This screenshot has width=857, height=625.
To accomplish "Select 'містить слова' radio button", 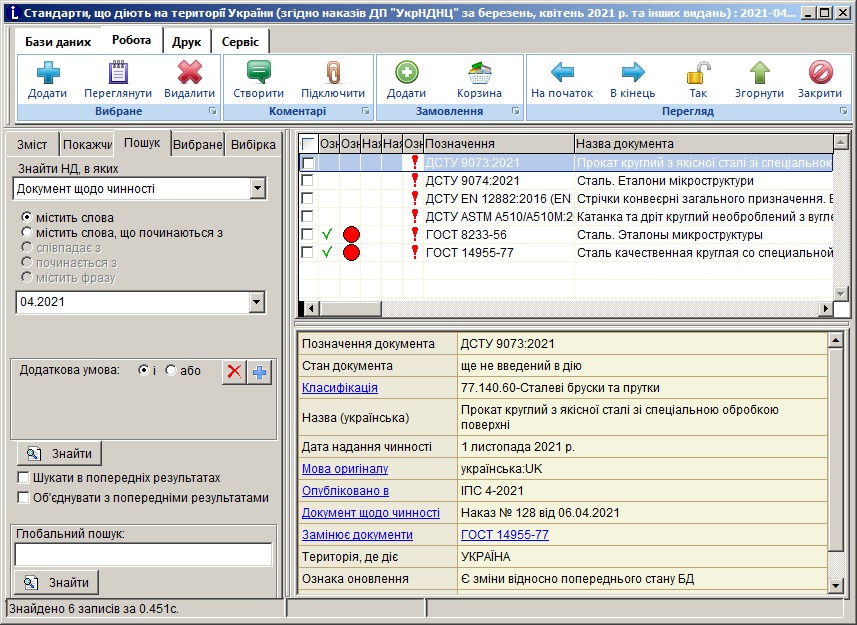I will point(26,217).
